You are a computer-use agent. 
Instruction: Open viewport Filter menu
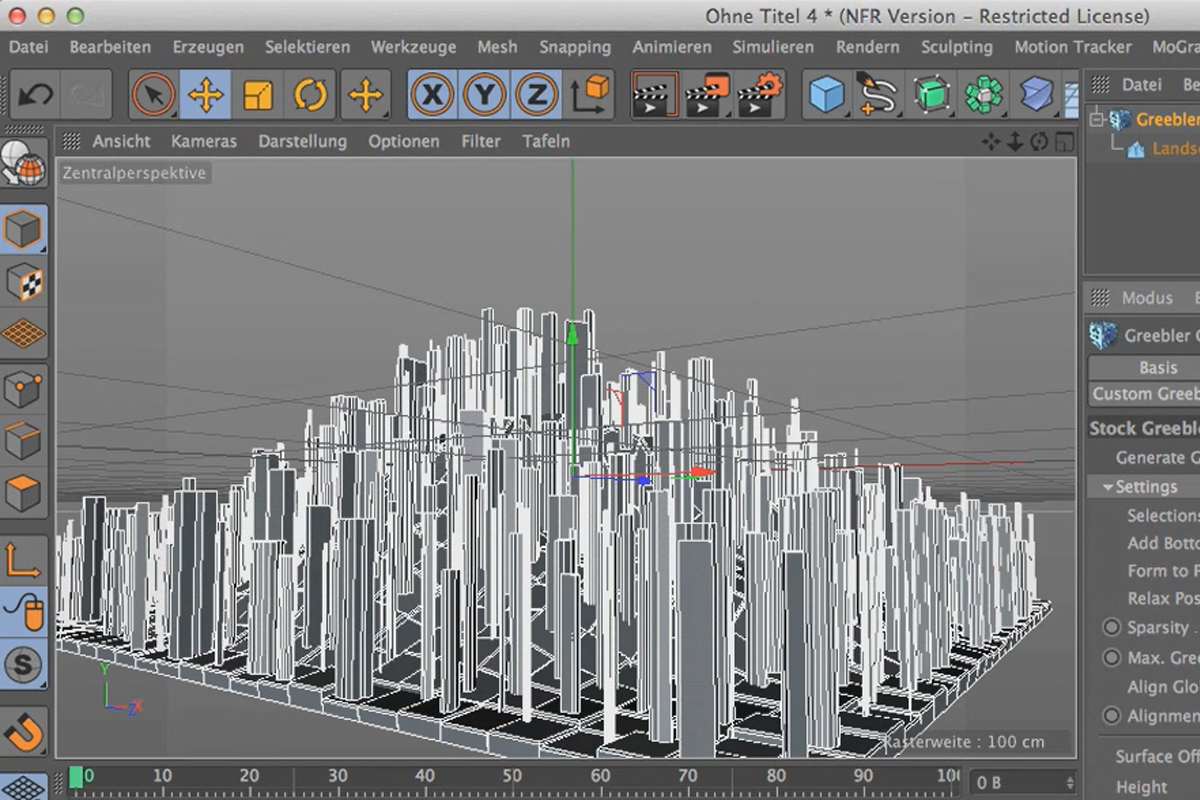pyautogui.click(x=481, y=141)
